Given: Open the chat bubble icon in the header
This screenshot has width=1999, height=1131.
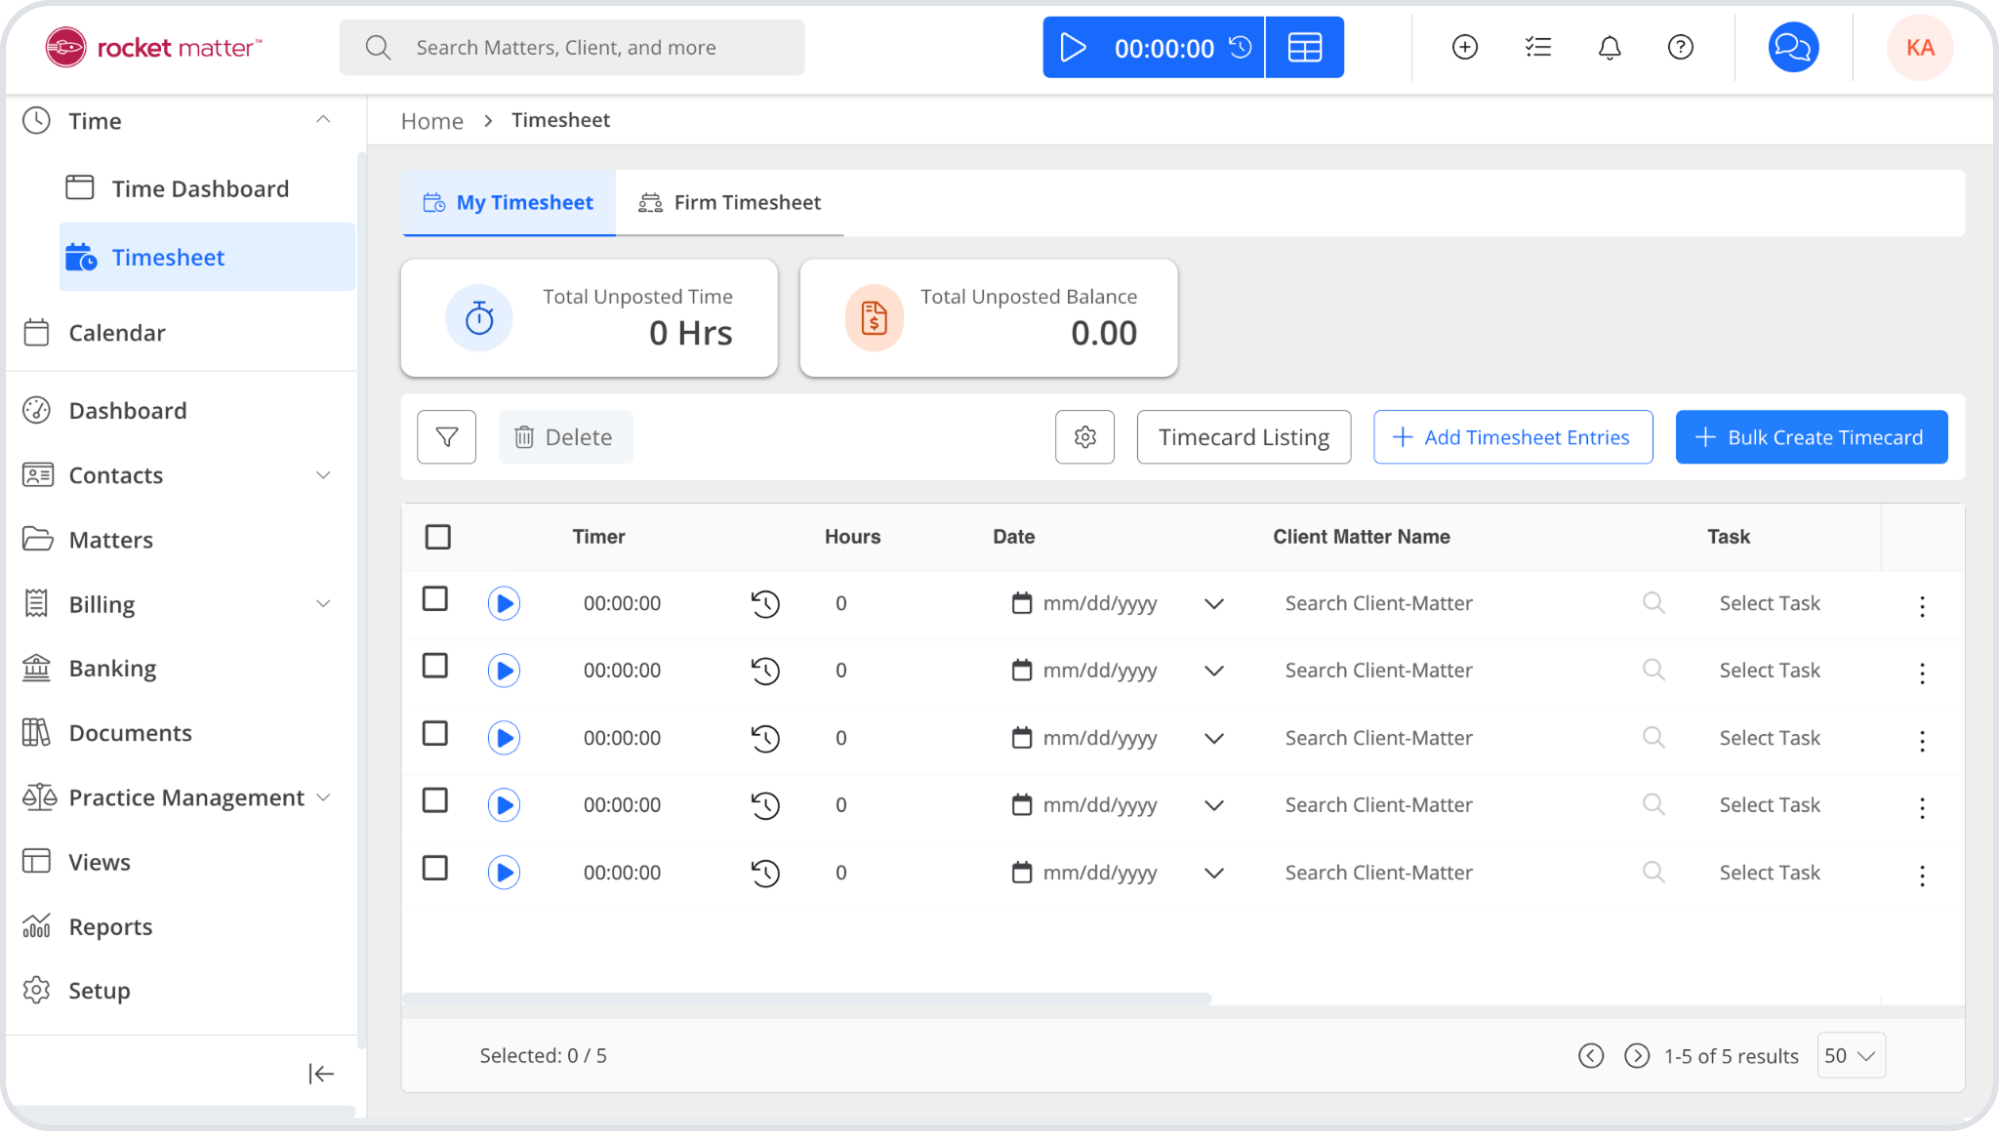Looking at the screenshot, I should click(1792, 46).
